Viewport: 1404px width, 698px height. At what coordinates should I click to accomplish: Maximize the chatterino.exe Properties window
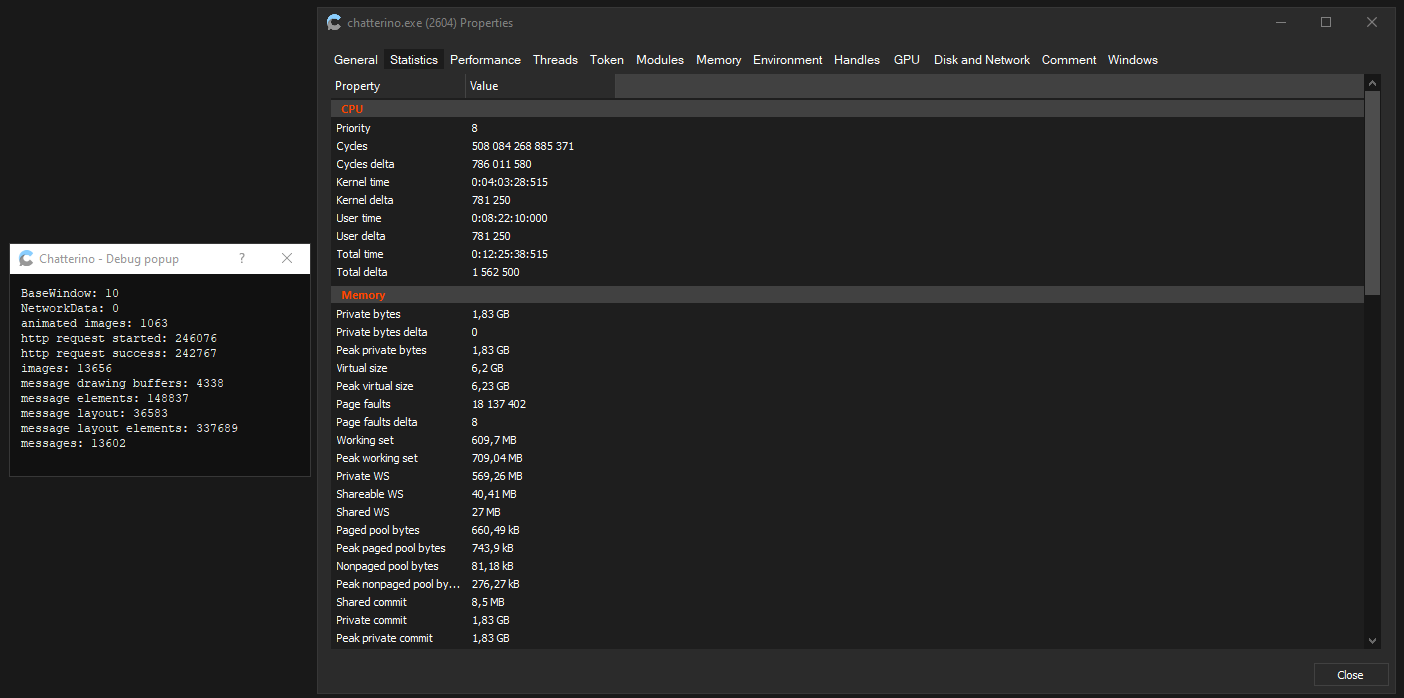tap(1326, 22)
